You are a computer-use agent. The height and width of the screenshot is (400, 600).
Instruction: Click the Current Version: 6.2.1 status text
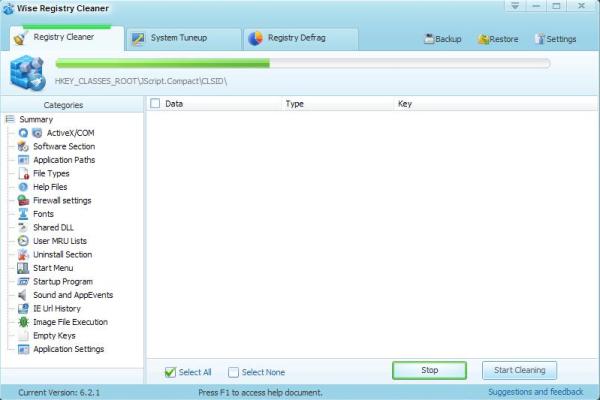tap(59, 392)
